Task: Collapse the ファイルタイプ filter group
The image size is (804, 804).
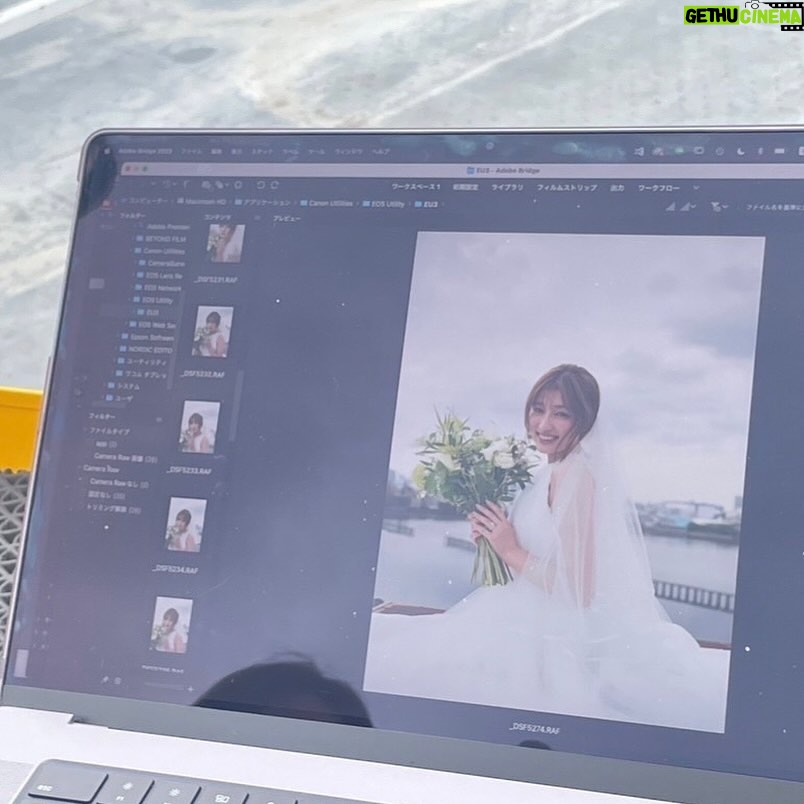Action: pos(84,431)
